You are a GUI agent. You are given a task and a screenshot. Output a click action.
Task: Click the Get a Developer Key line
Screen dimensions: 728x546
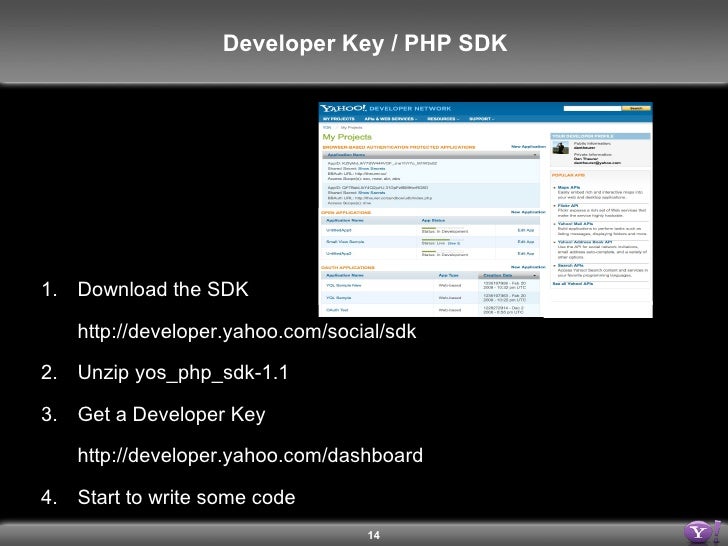[171, 414]
